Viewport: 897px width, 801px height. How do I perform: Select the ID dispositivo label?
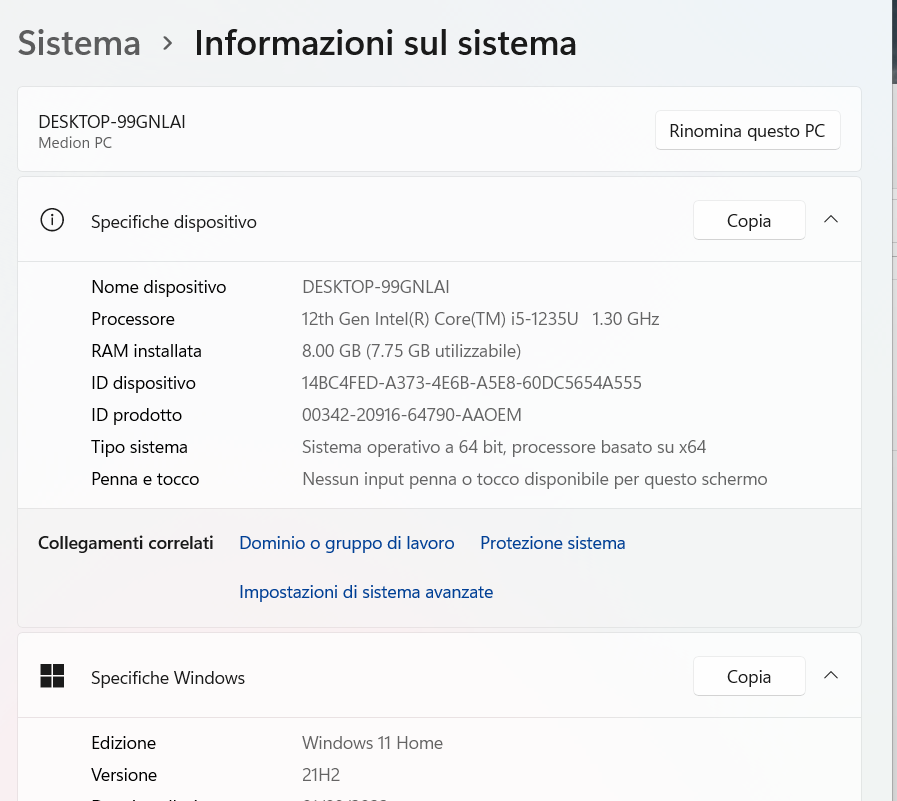(143, 383)
